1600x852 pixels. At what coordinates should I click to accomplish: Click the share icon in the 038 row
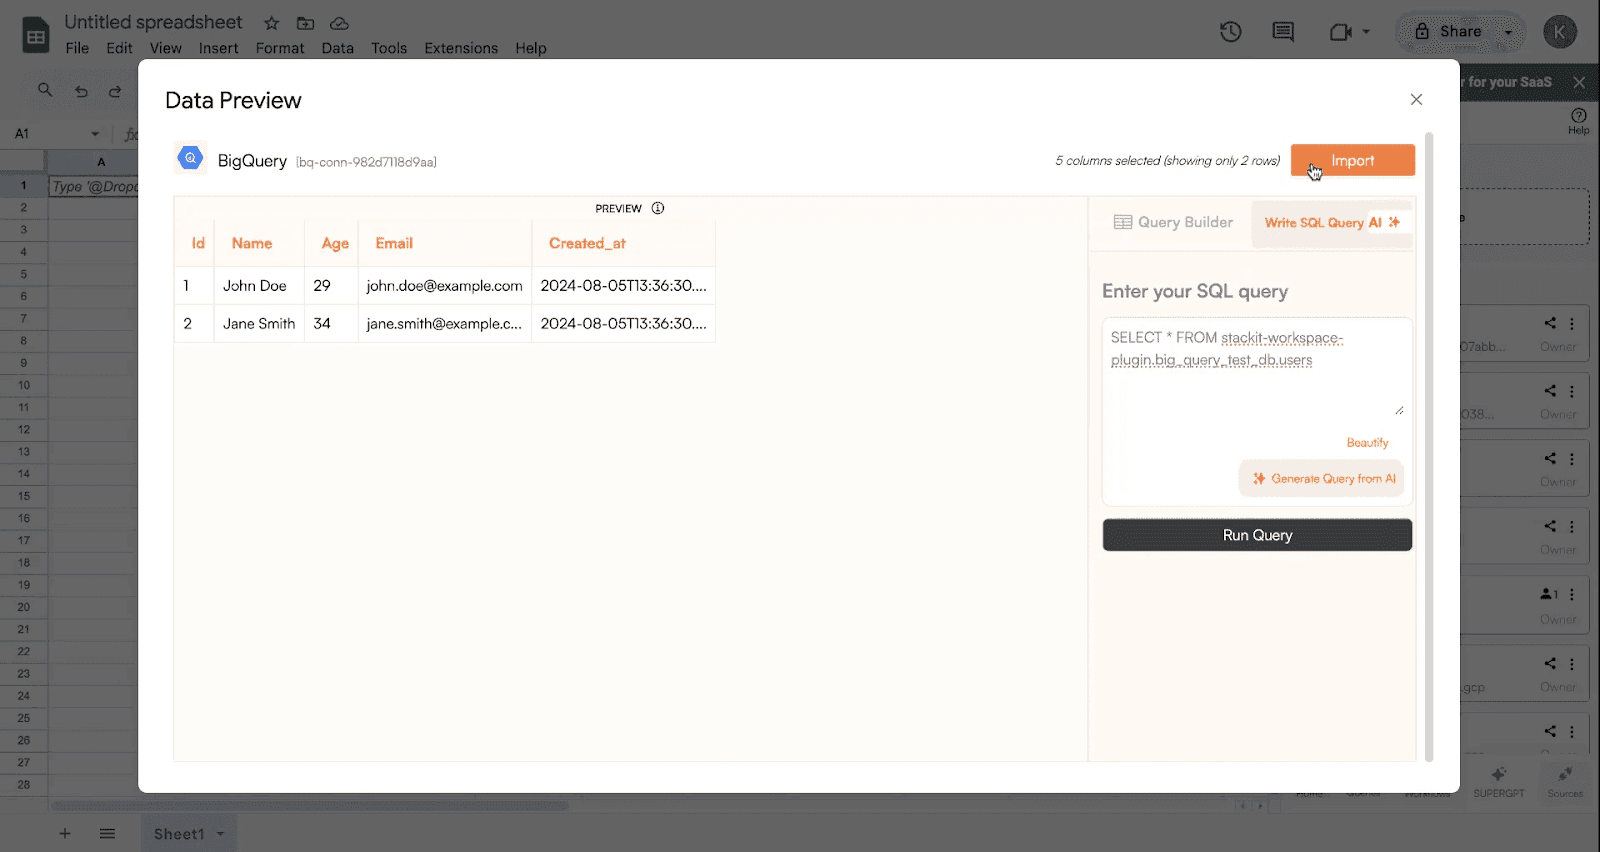1550,391
